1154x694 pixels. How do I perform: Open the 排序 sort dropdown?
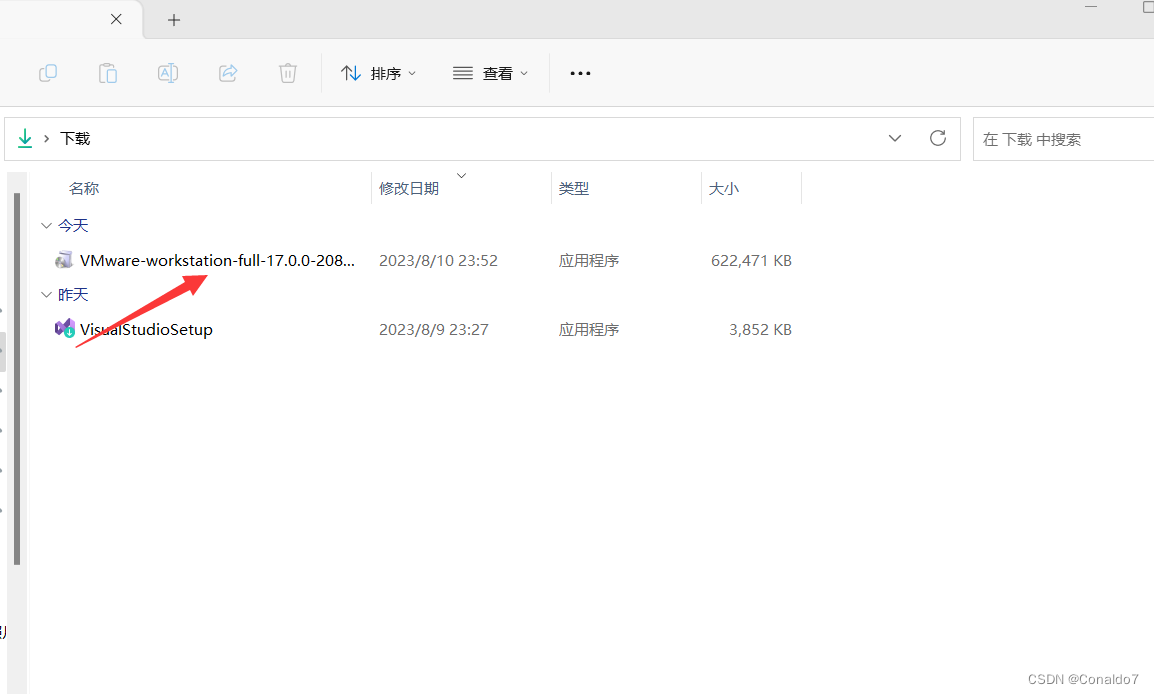[378, 74]
